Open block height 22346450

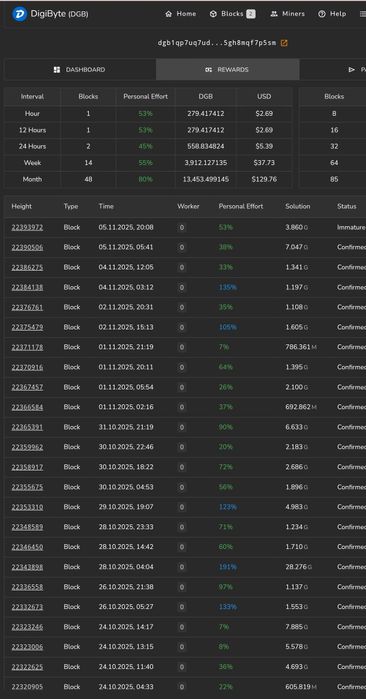coord(27,547)
